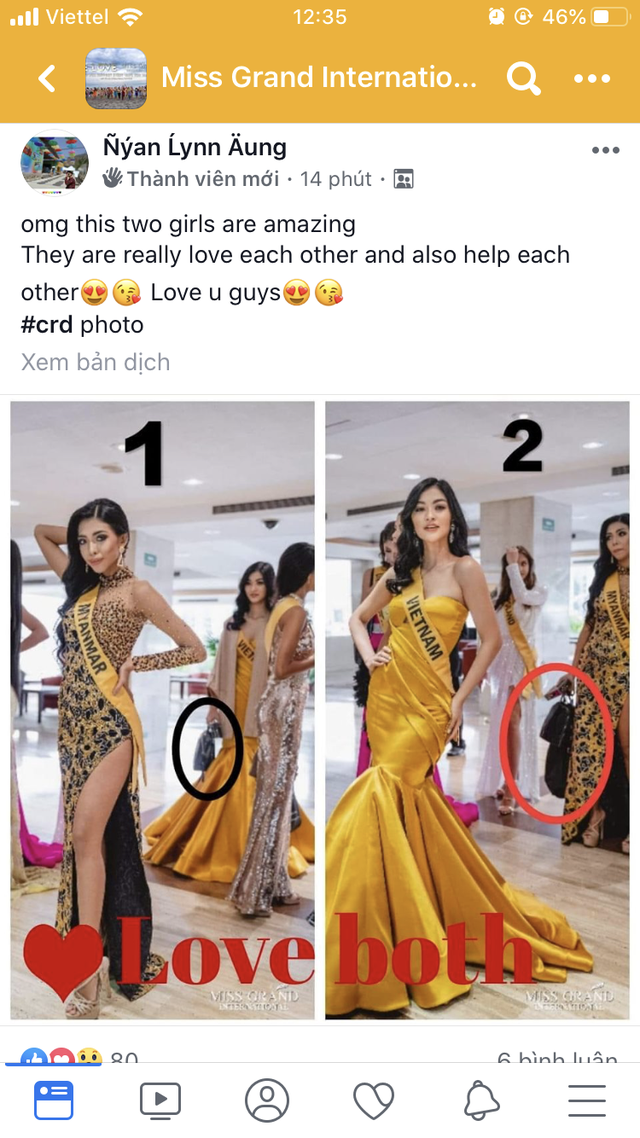The height and width of the screenshot is (1138, 640).
Task: Tap the back arrow in the header
Action: pos(47,78)
